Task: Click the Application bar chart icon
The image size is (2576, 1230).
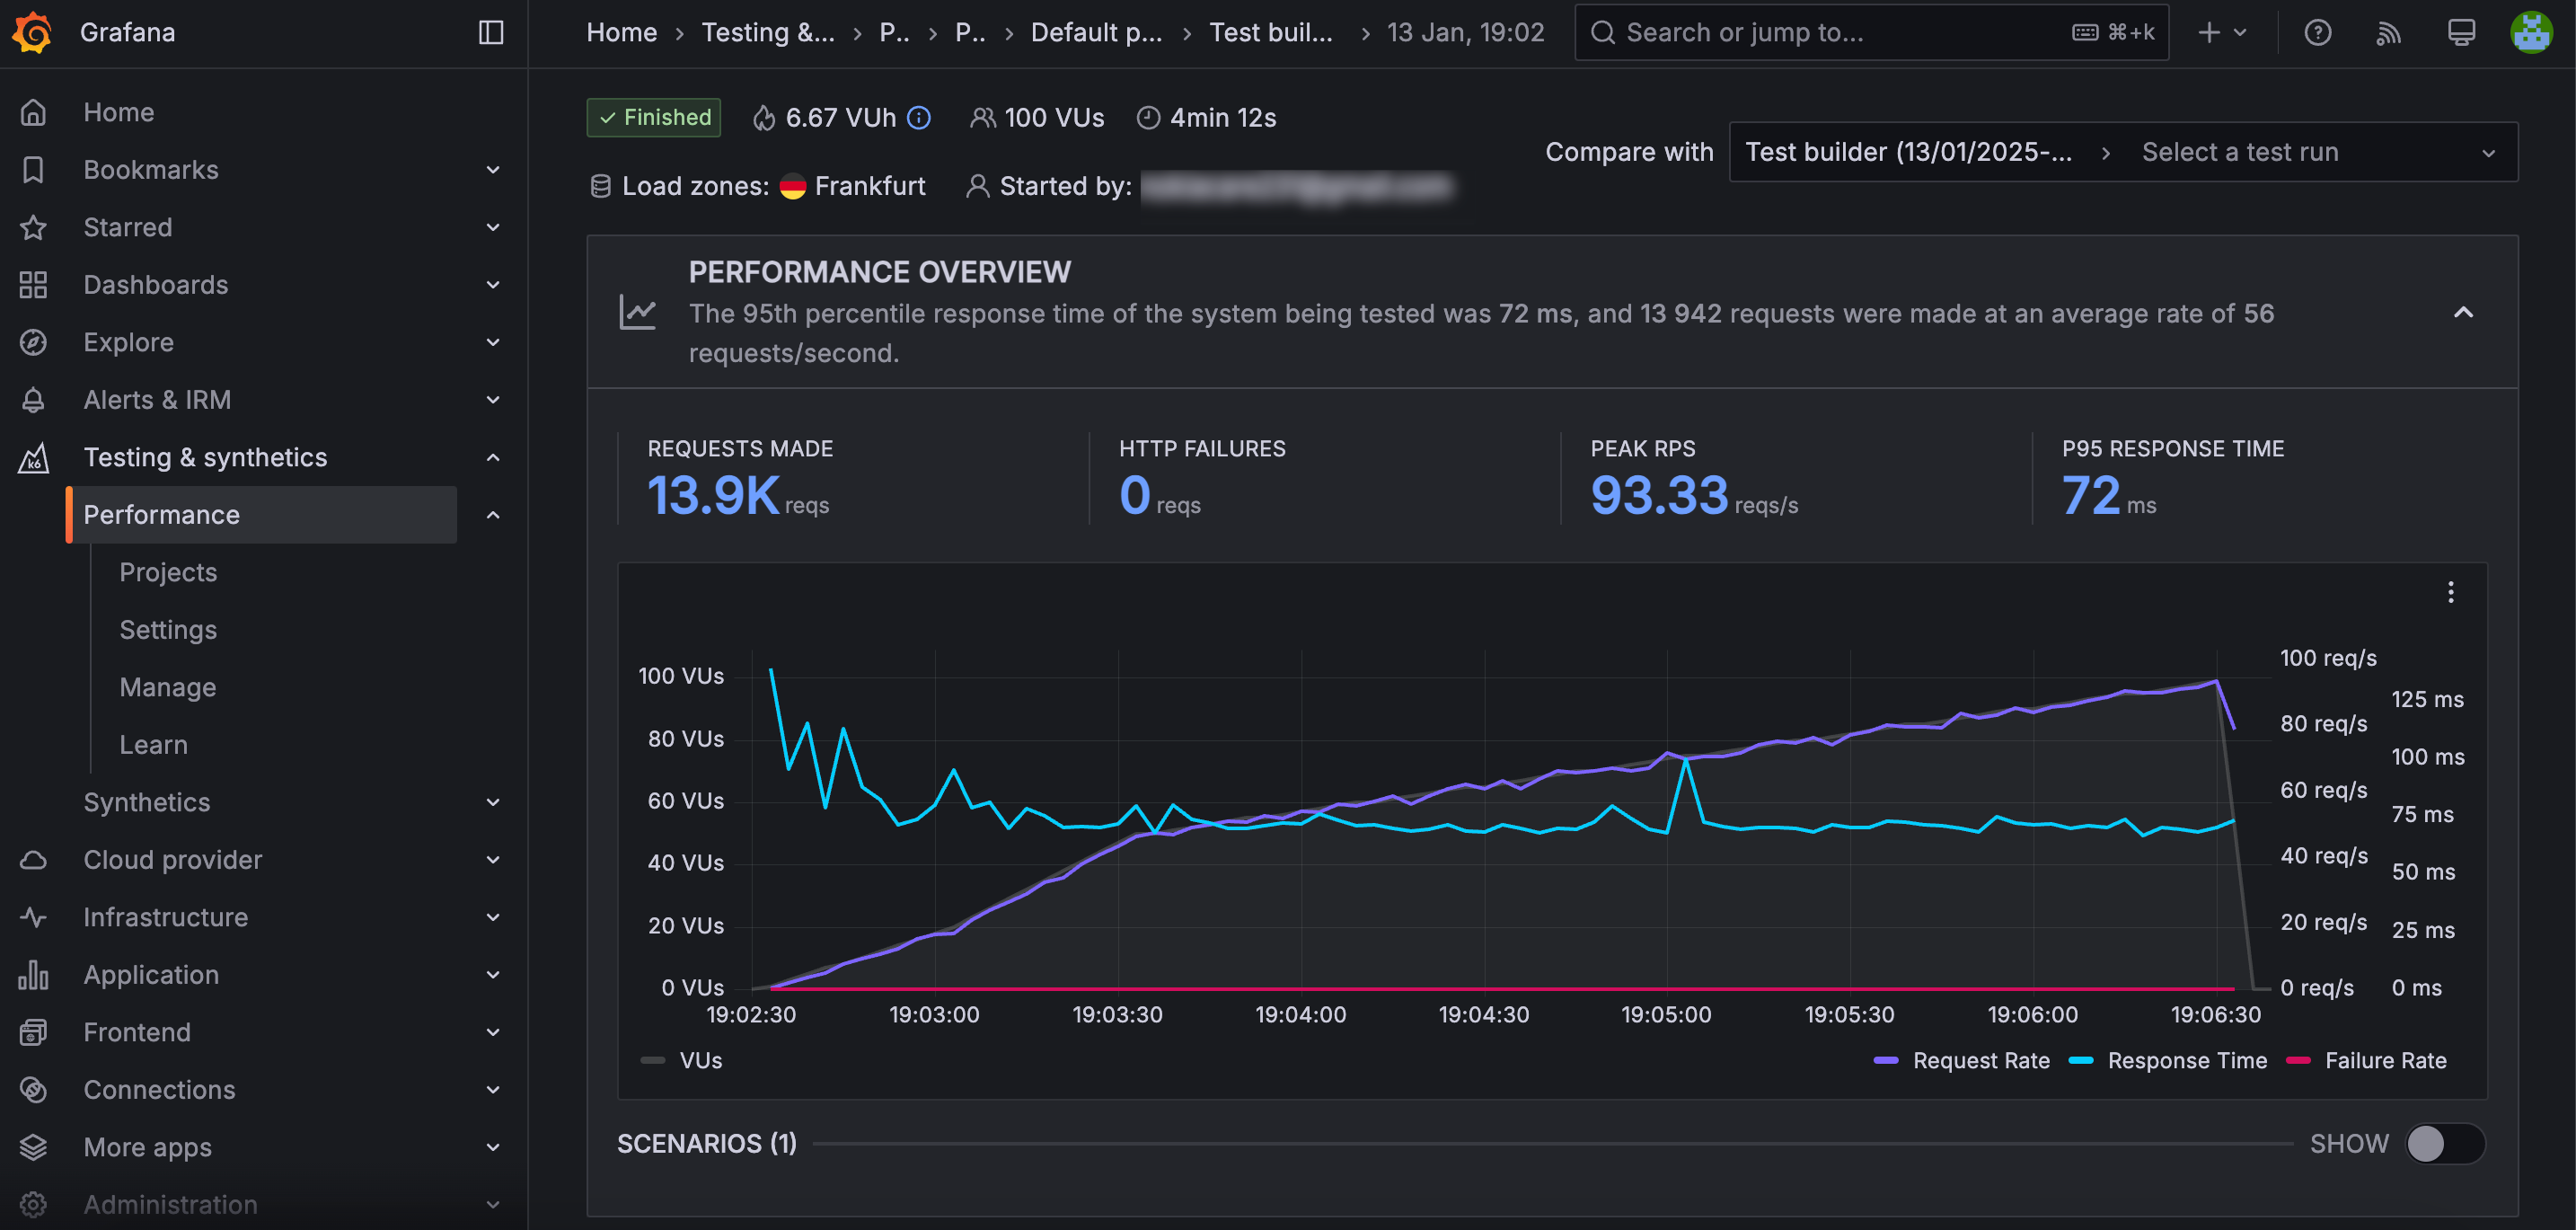Action: point(33,975)
